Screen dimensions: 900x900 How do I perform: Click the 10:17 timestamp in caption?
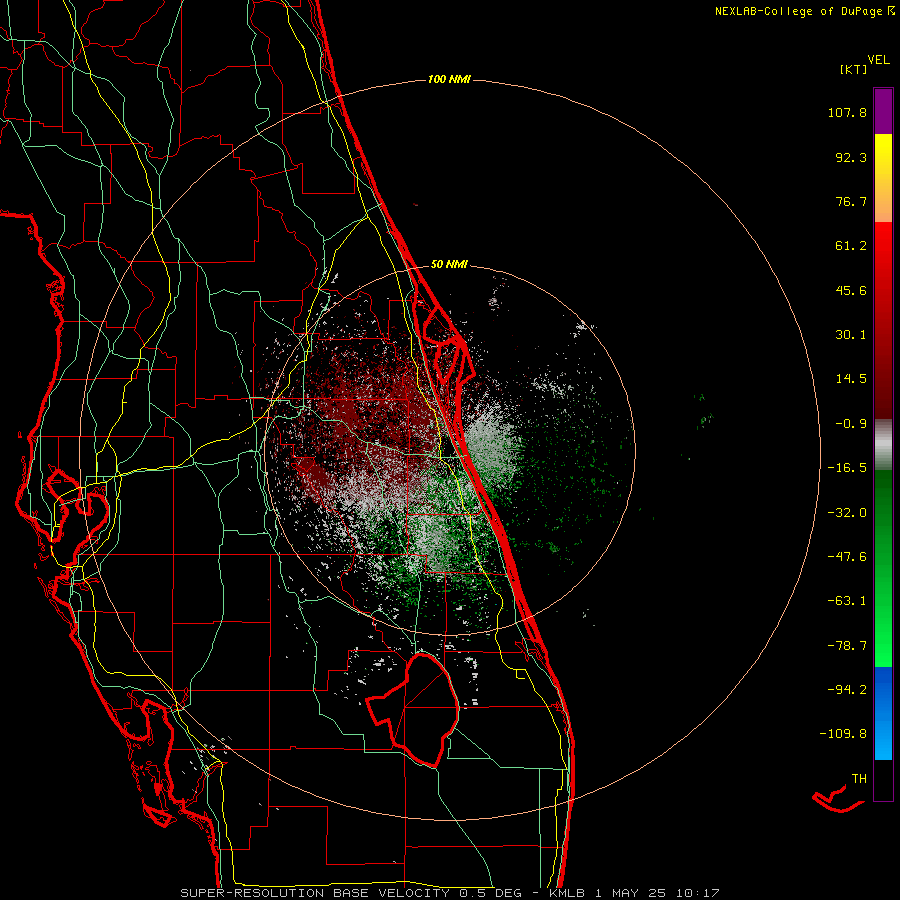point(697,893)
